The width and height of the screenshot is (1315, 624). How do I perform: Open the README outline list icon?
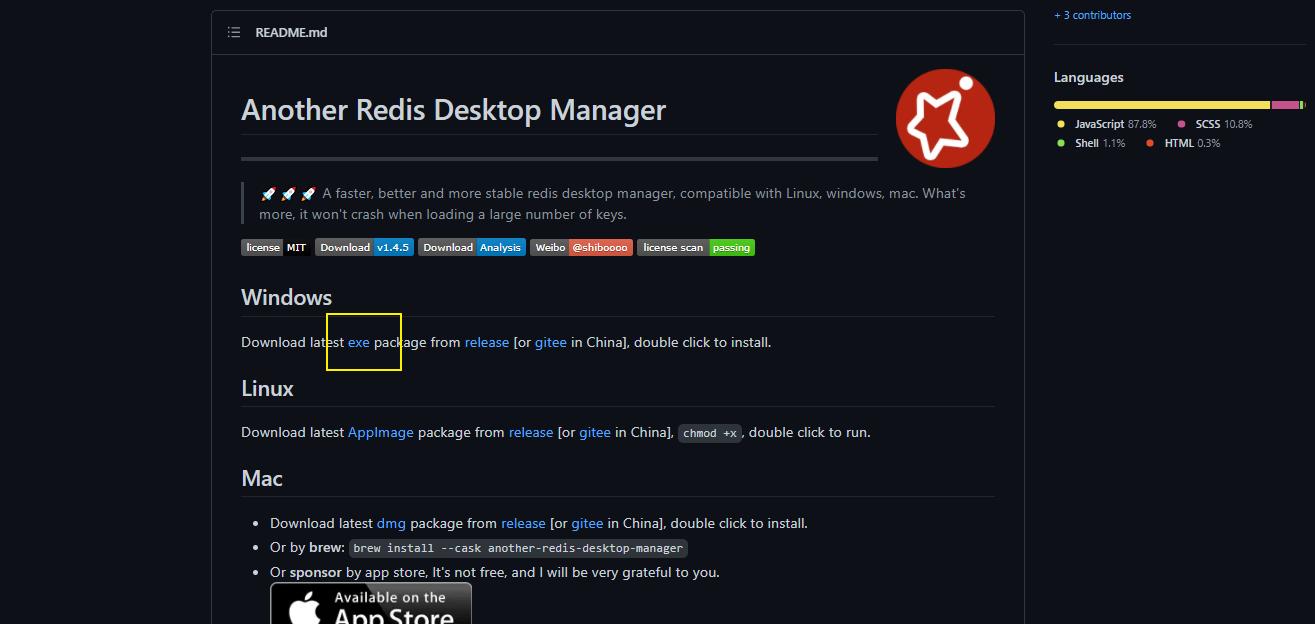(x=234, y=32)
